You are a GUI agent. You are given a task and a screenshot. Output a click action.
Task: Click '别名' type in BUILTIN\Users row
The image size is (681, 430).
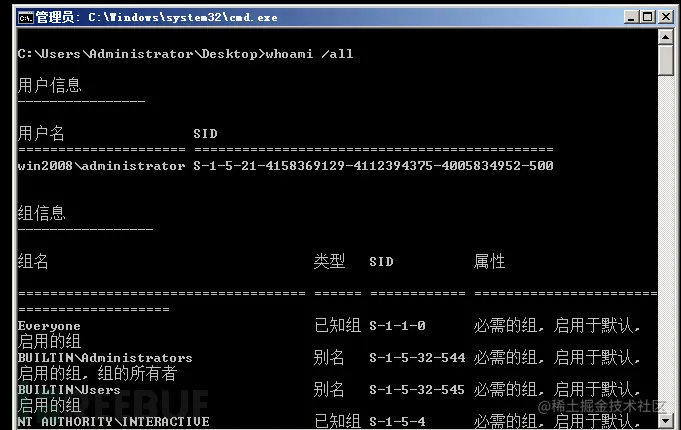coord(329,390)
